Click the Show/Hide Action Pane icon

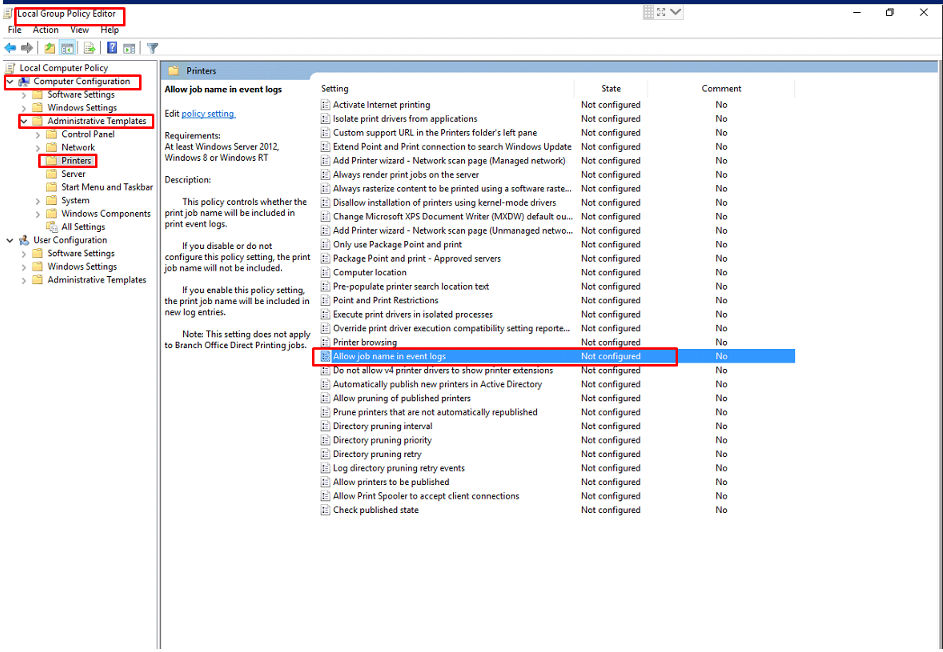point(129,48)
